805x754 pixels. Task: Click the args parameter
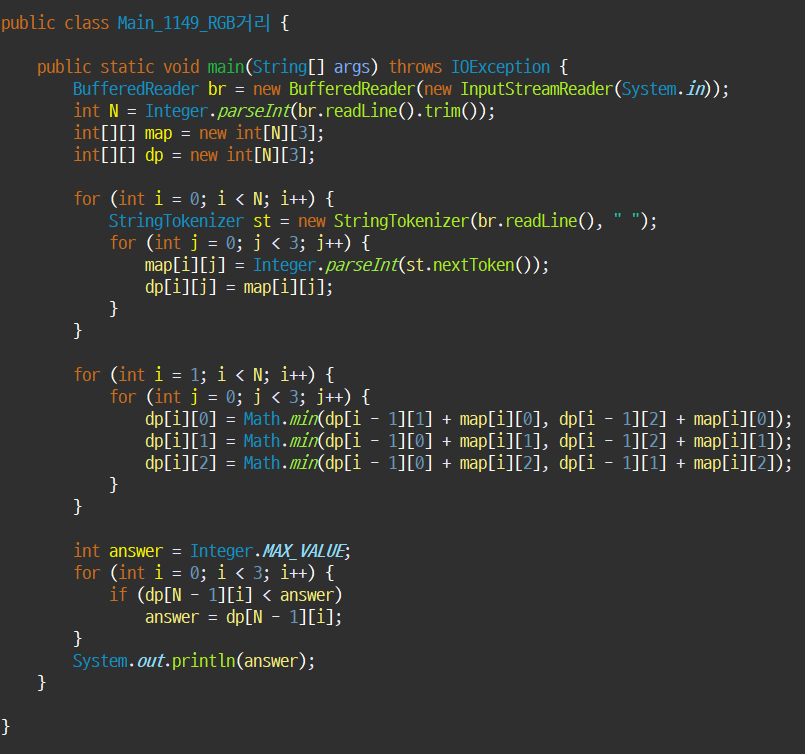coord(352,67)
